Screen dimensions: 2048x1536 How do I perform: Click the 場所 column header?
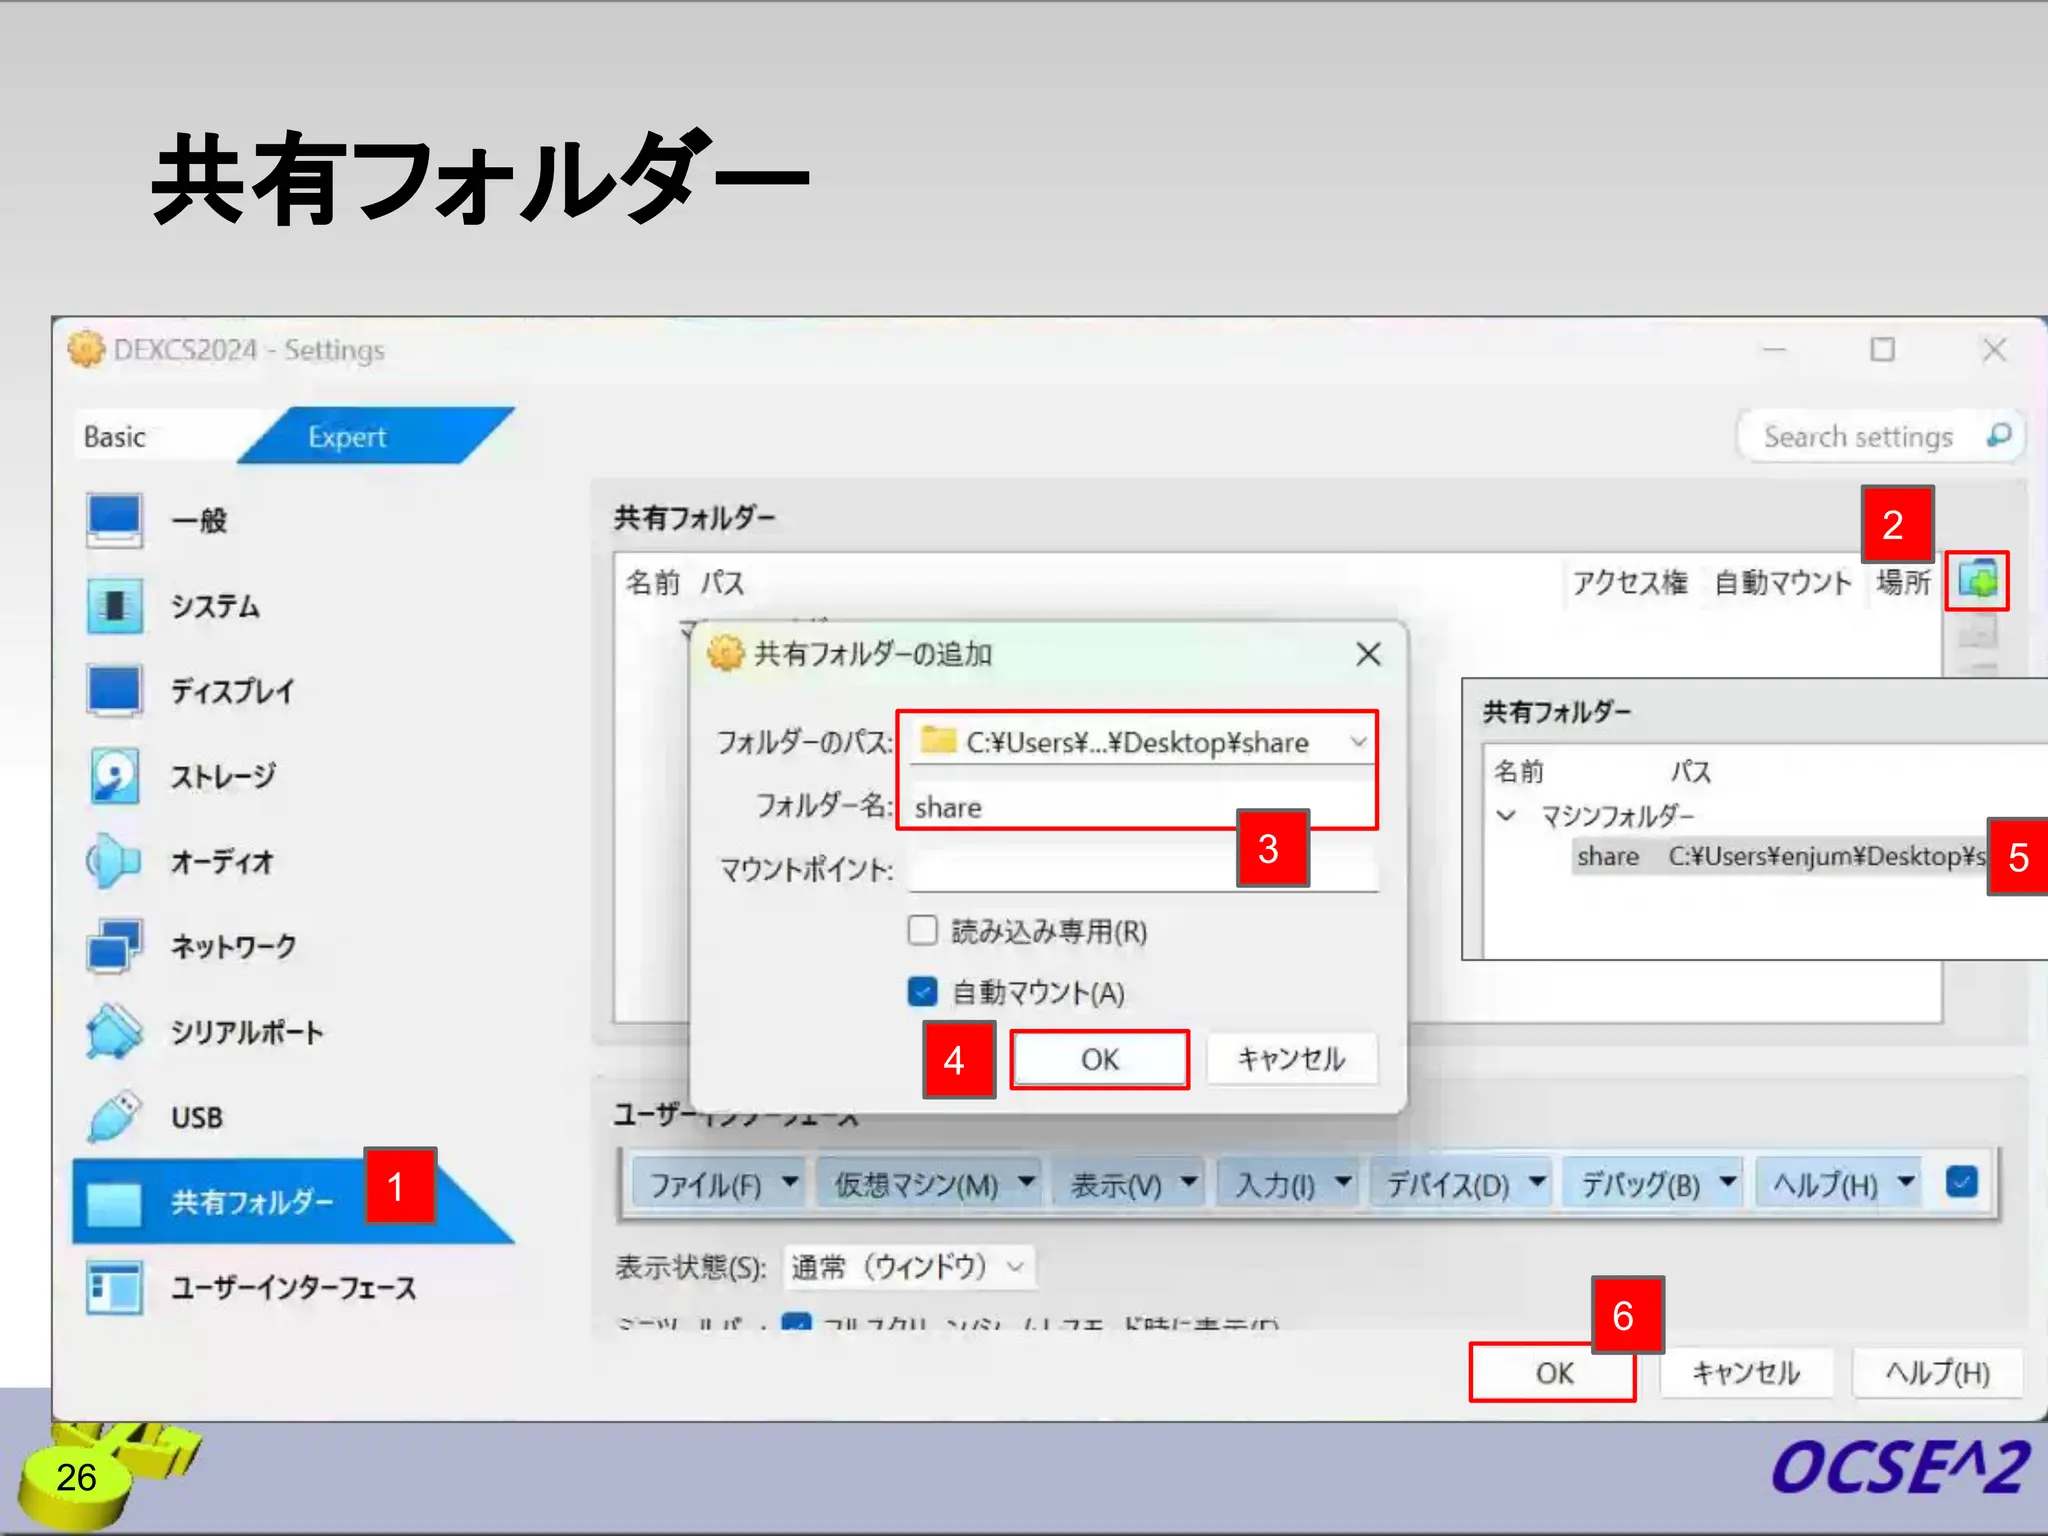pyautogui.click(x=1903, y=582)
